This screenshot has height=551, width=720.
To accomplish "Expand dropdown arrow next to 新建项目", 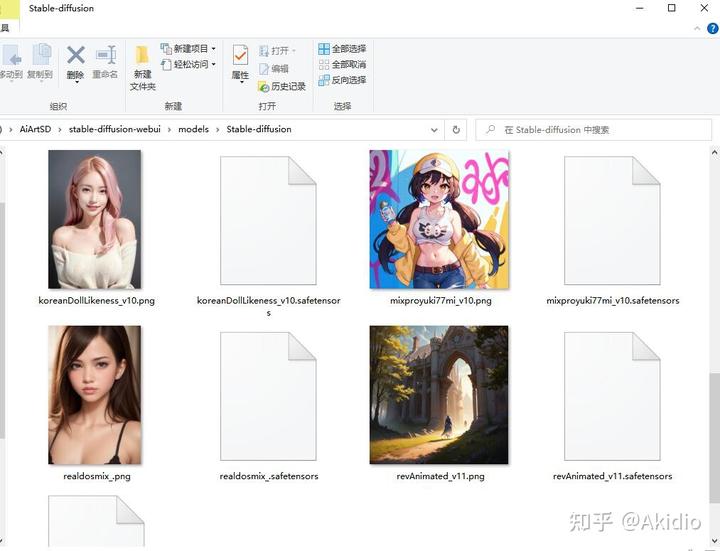I will tap(214, 49).
